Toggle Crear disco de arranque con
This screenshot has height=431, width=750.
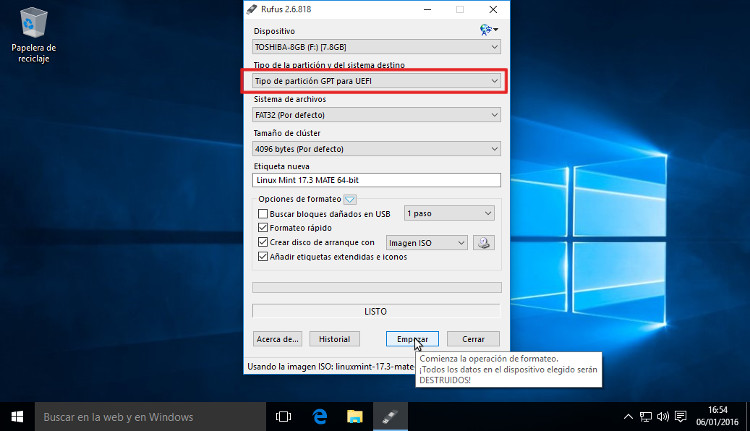pos(263,242)
